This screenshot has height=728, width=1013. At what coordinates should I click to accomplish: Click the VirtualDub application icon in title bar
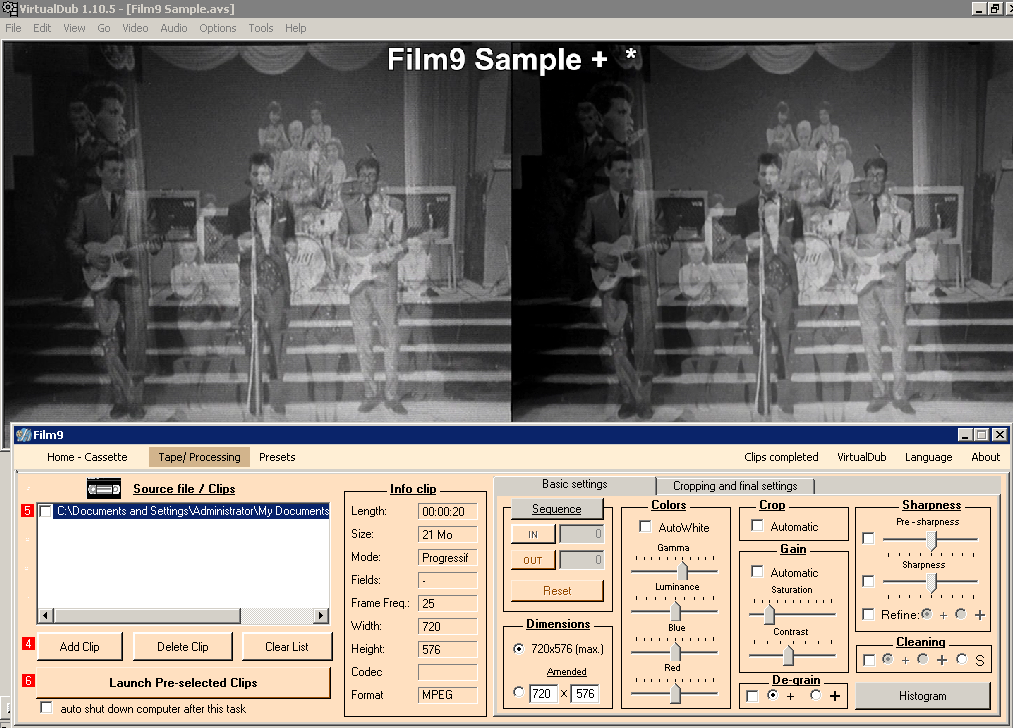coord(9,8)
